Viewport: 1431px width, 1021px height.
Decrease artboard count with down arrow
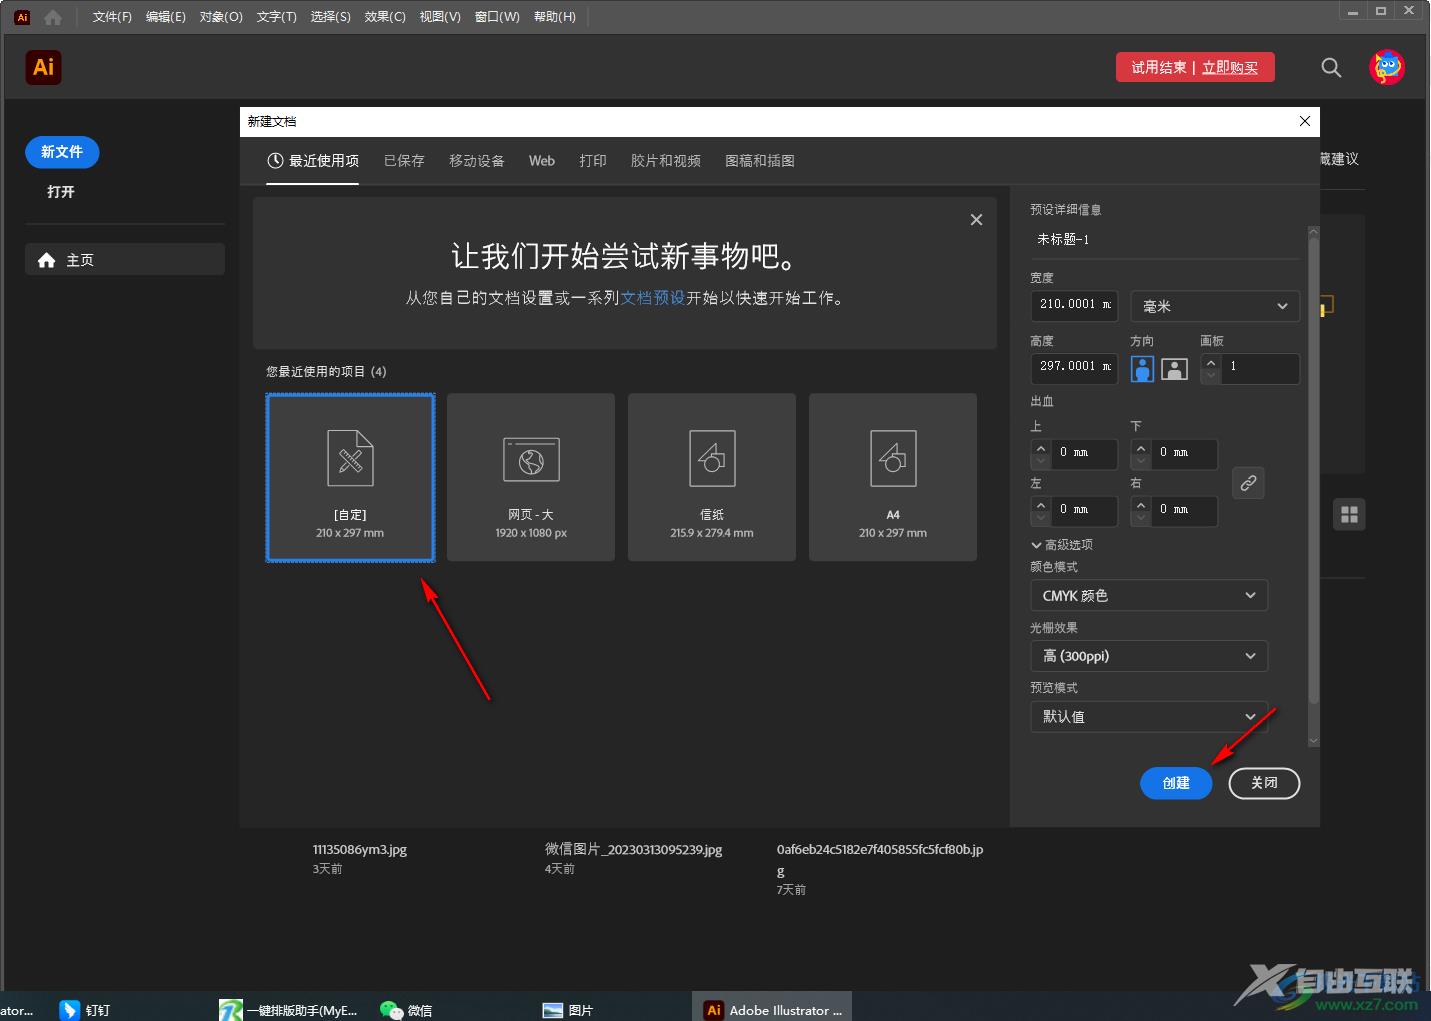point(1211,377)
